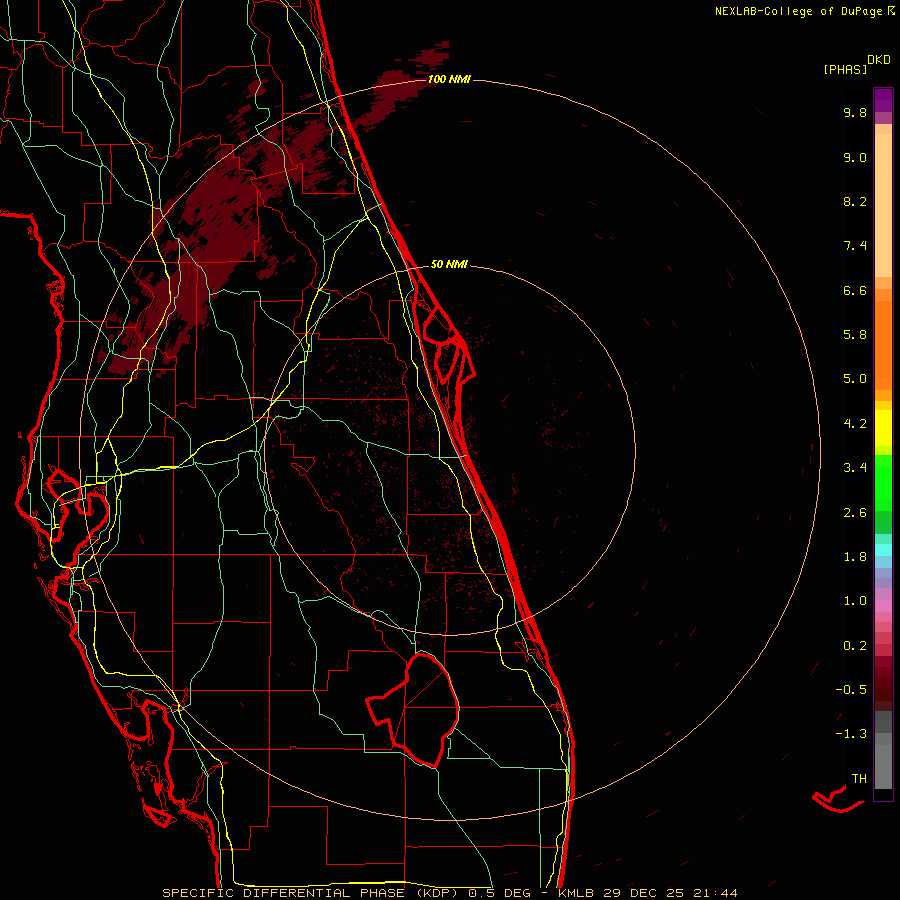Pick the peach band of the color bar
Image resolution: width=900 pixels, height=900 pixels.
(883, 204)
